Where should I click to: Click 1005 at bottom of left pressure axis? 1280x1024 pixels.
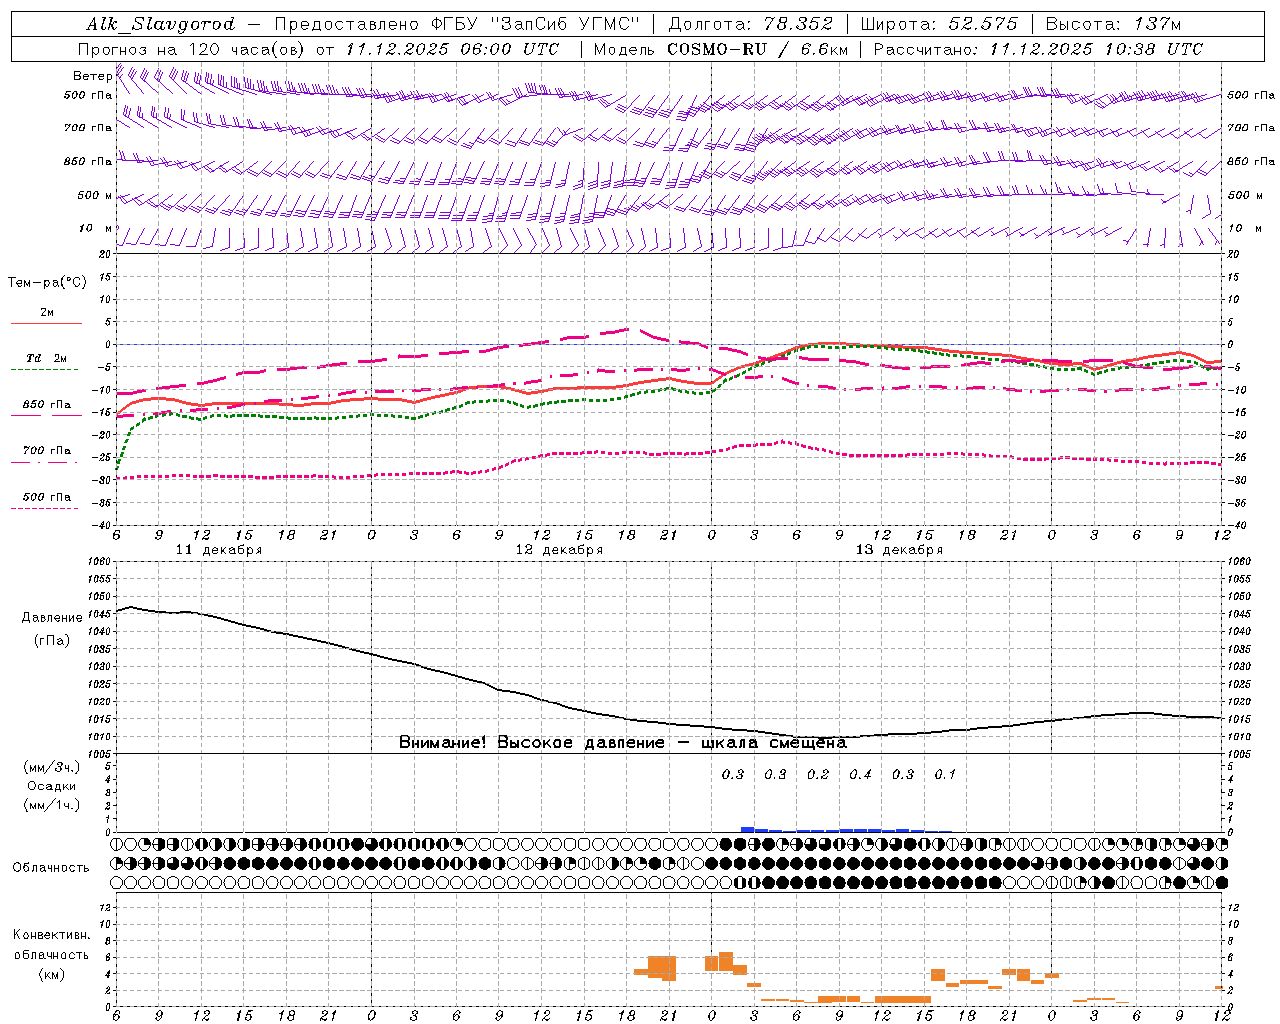point(98,754)
